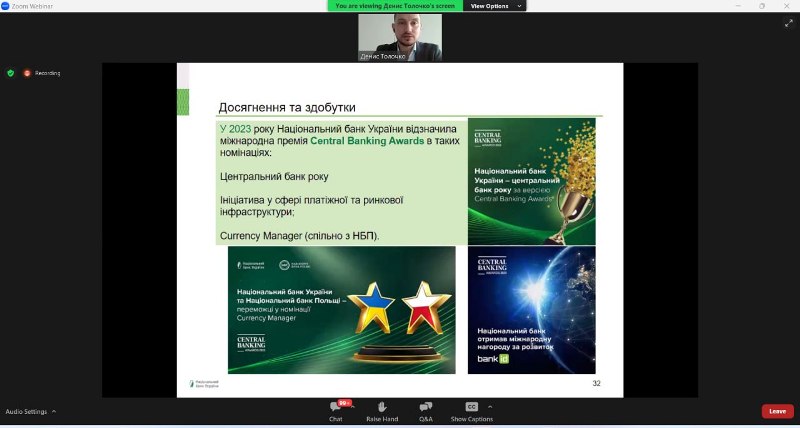Click the green encryption shield icon

tap(10, 73)
